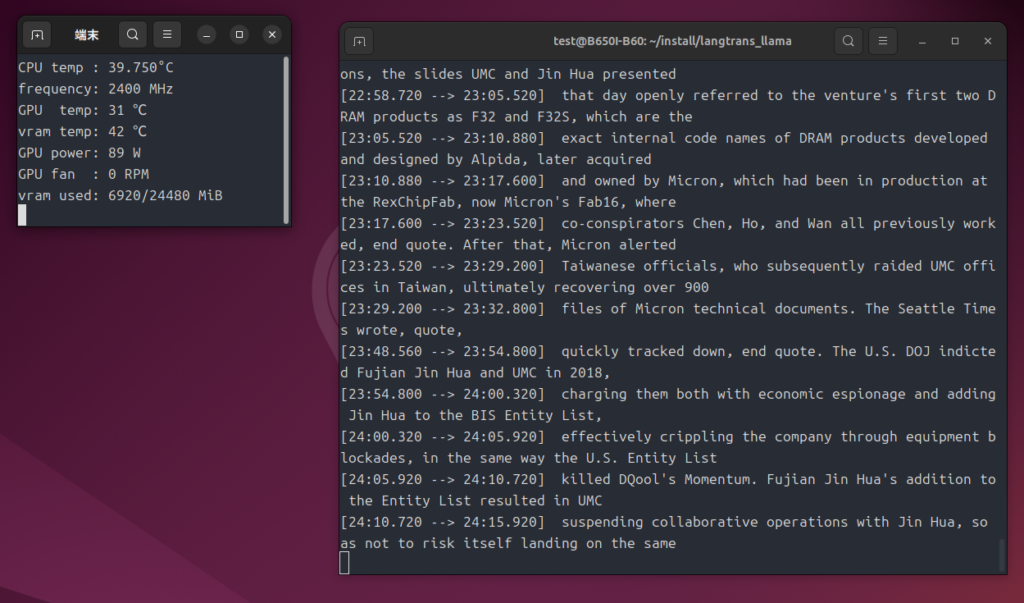Open the langtrans_llama terminal hamburger menu

[881, 41]
